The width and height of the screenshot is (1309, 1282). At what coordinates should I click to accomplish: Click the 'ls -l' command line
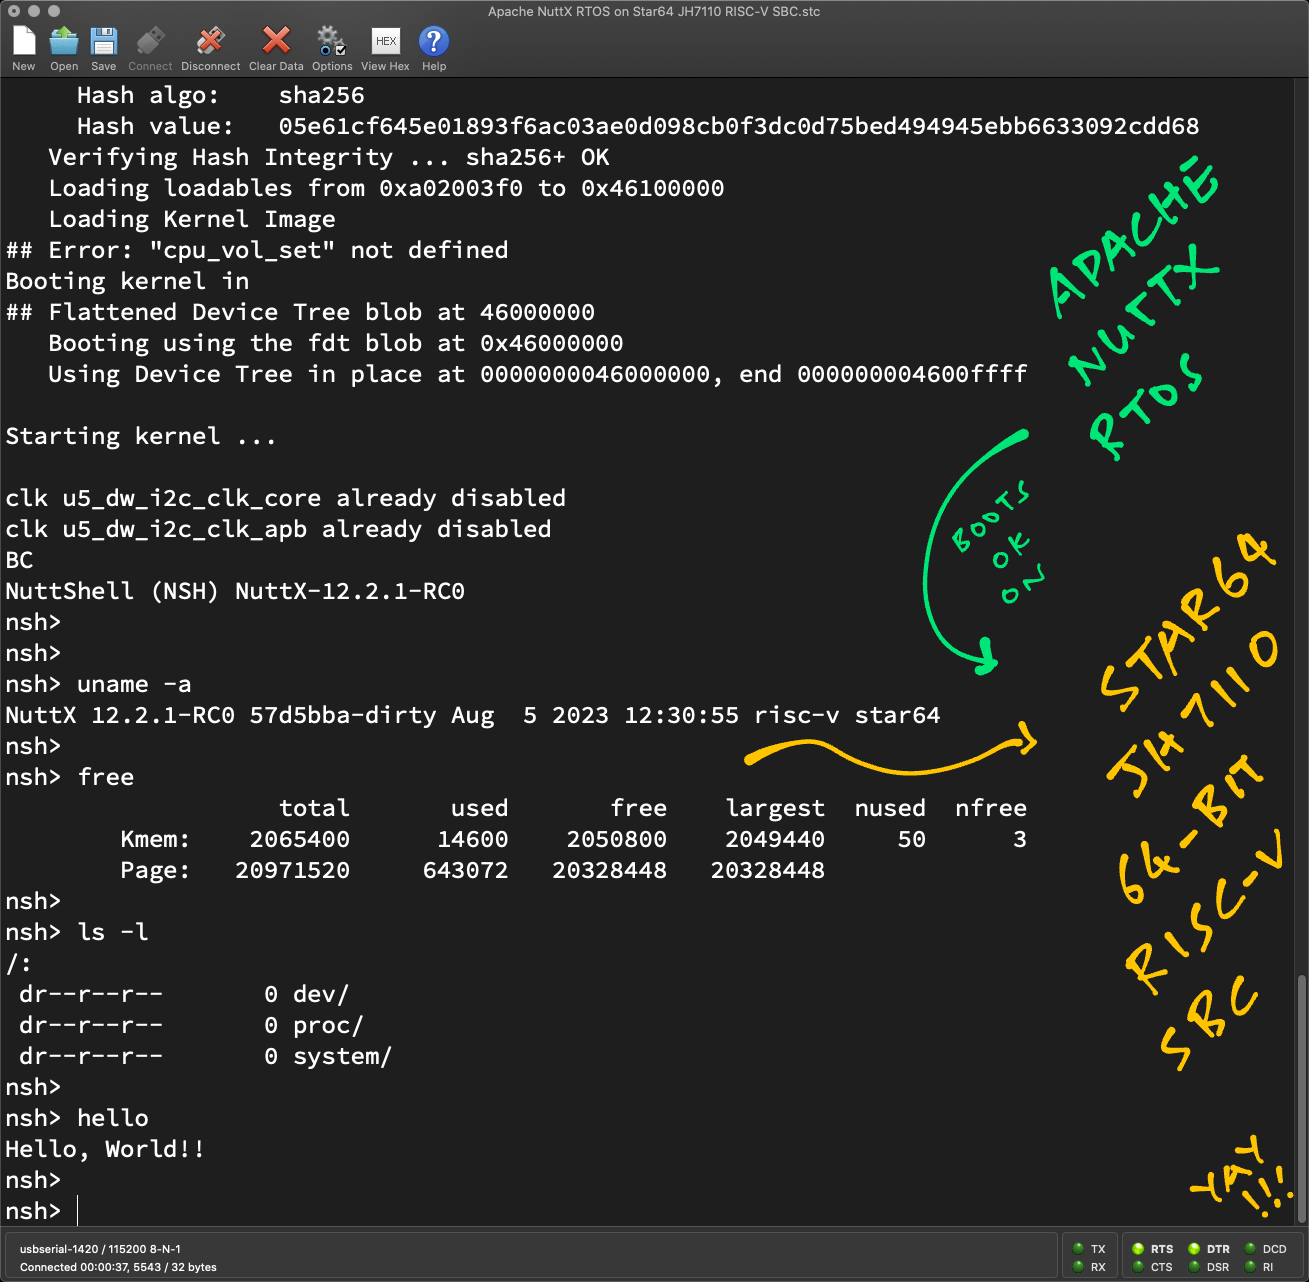[x=77, y=932]
